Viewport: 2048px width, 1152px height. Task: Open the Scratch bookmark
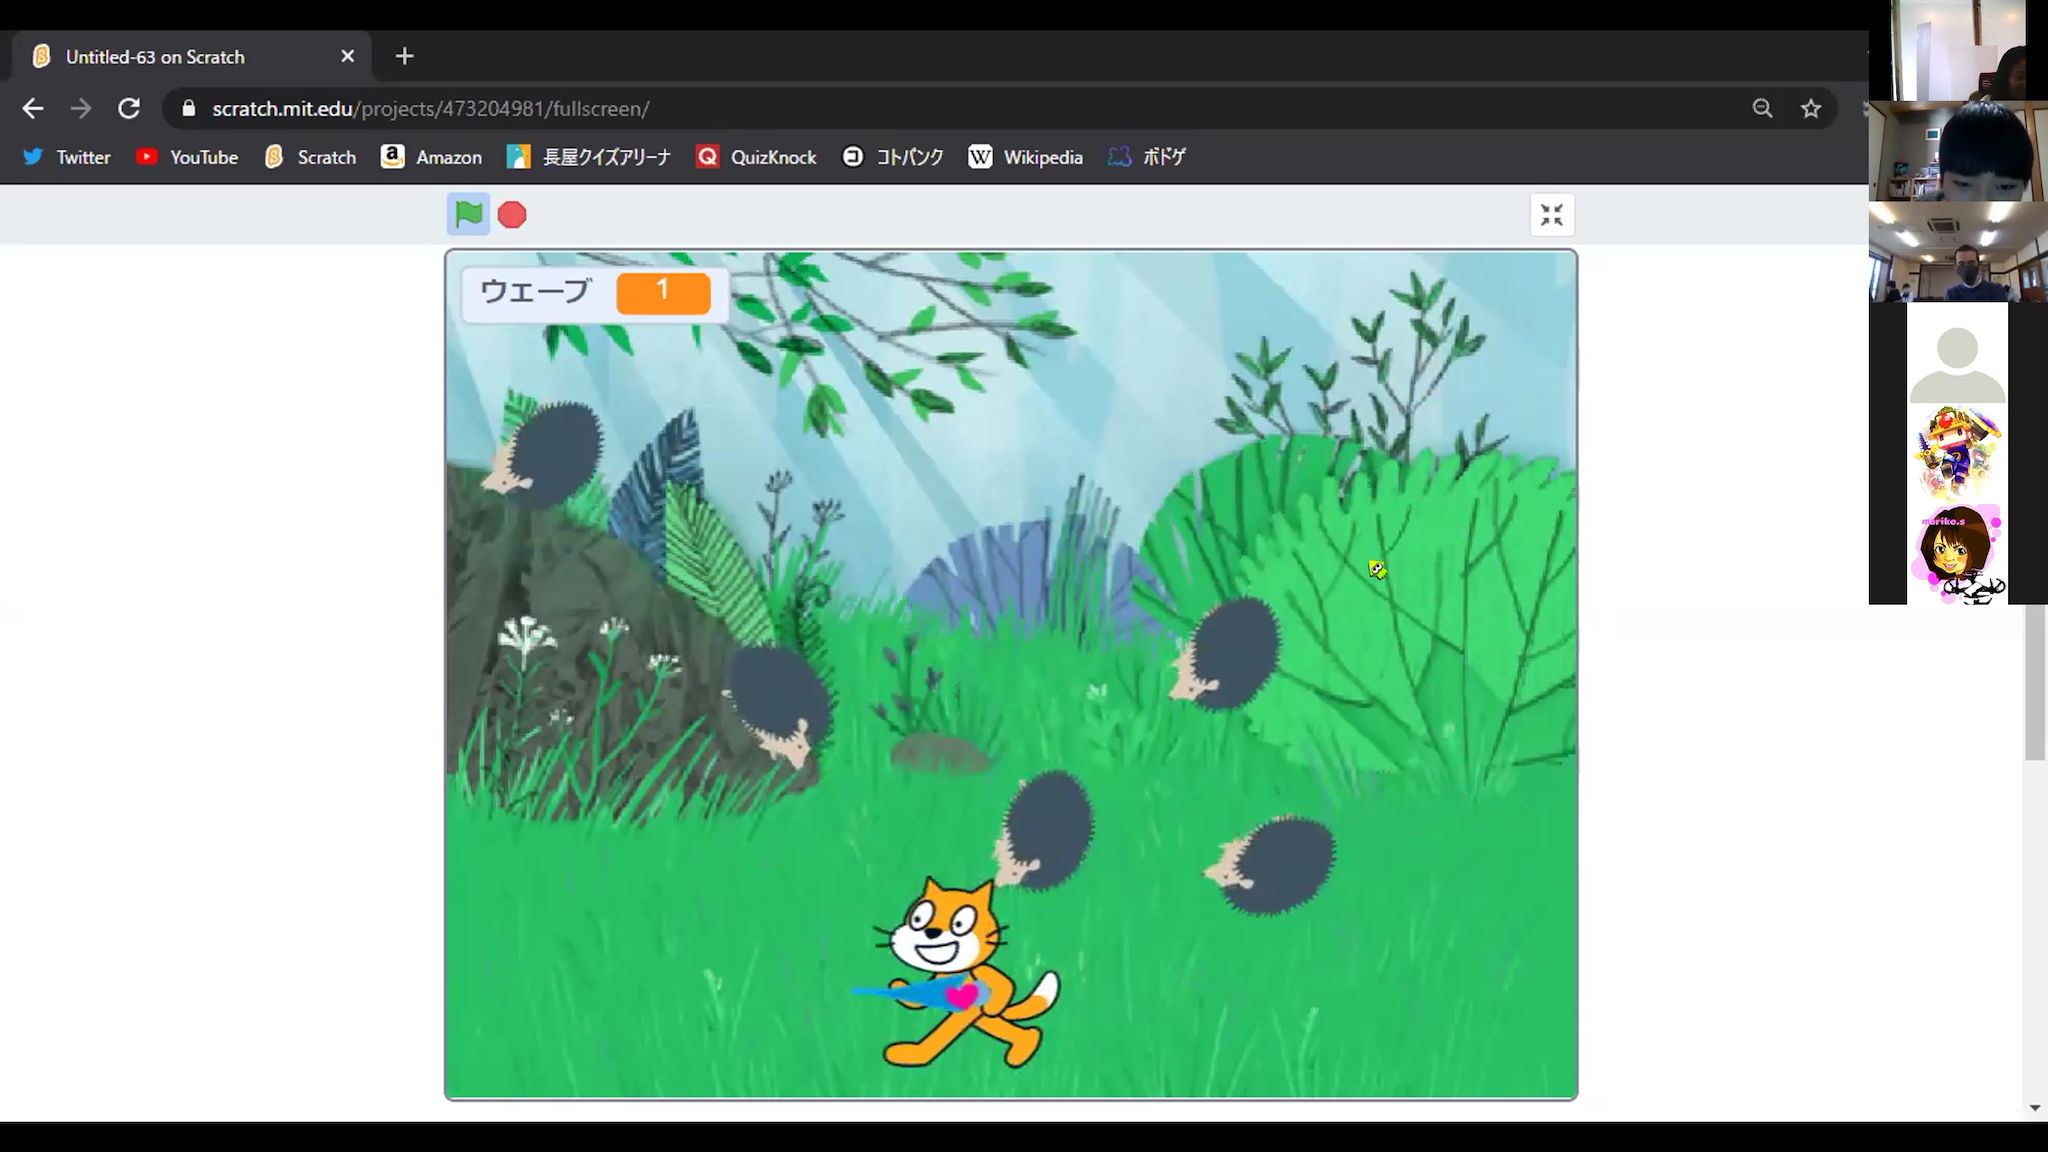click(310, 157)
